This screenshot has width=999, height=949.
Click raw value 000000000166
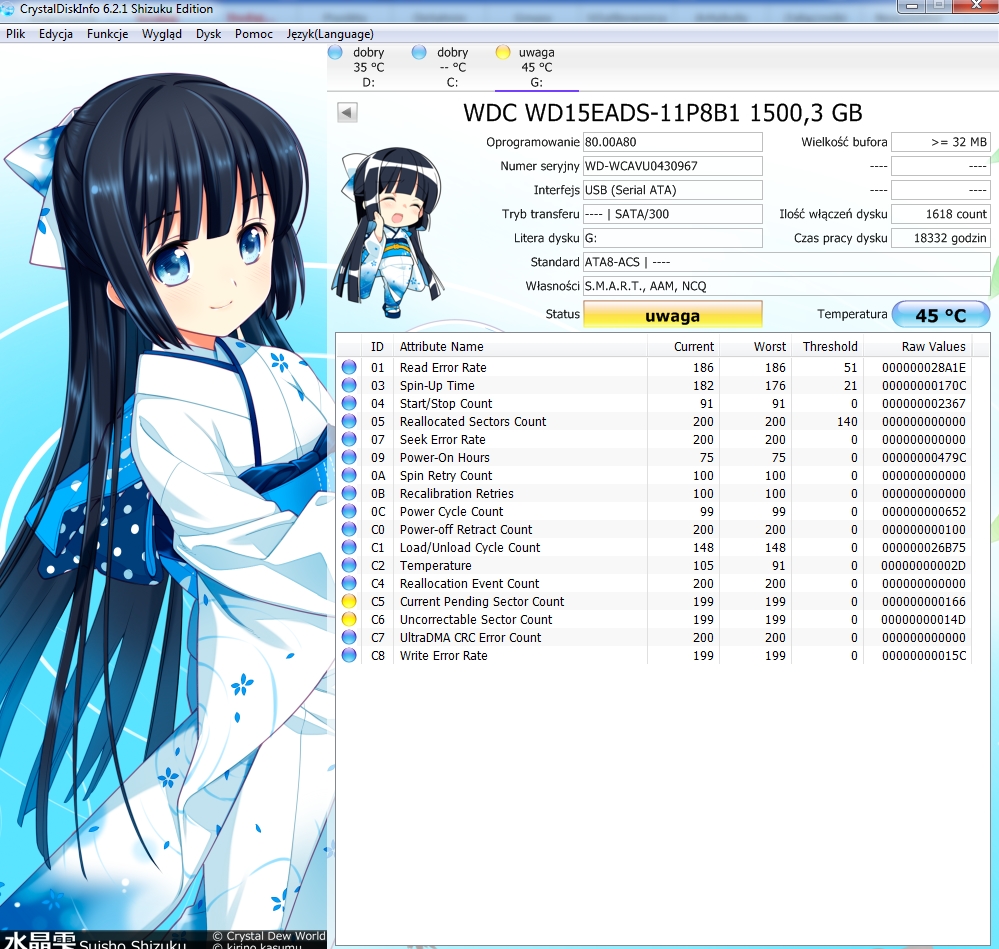tap(924, 601)
